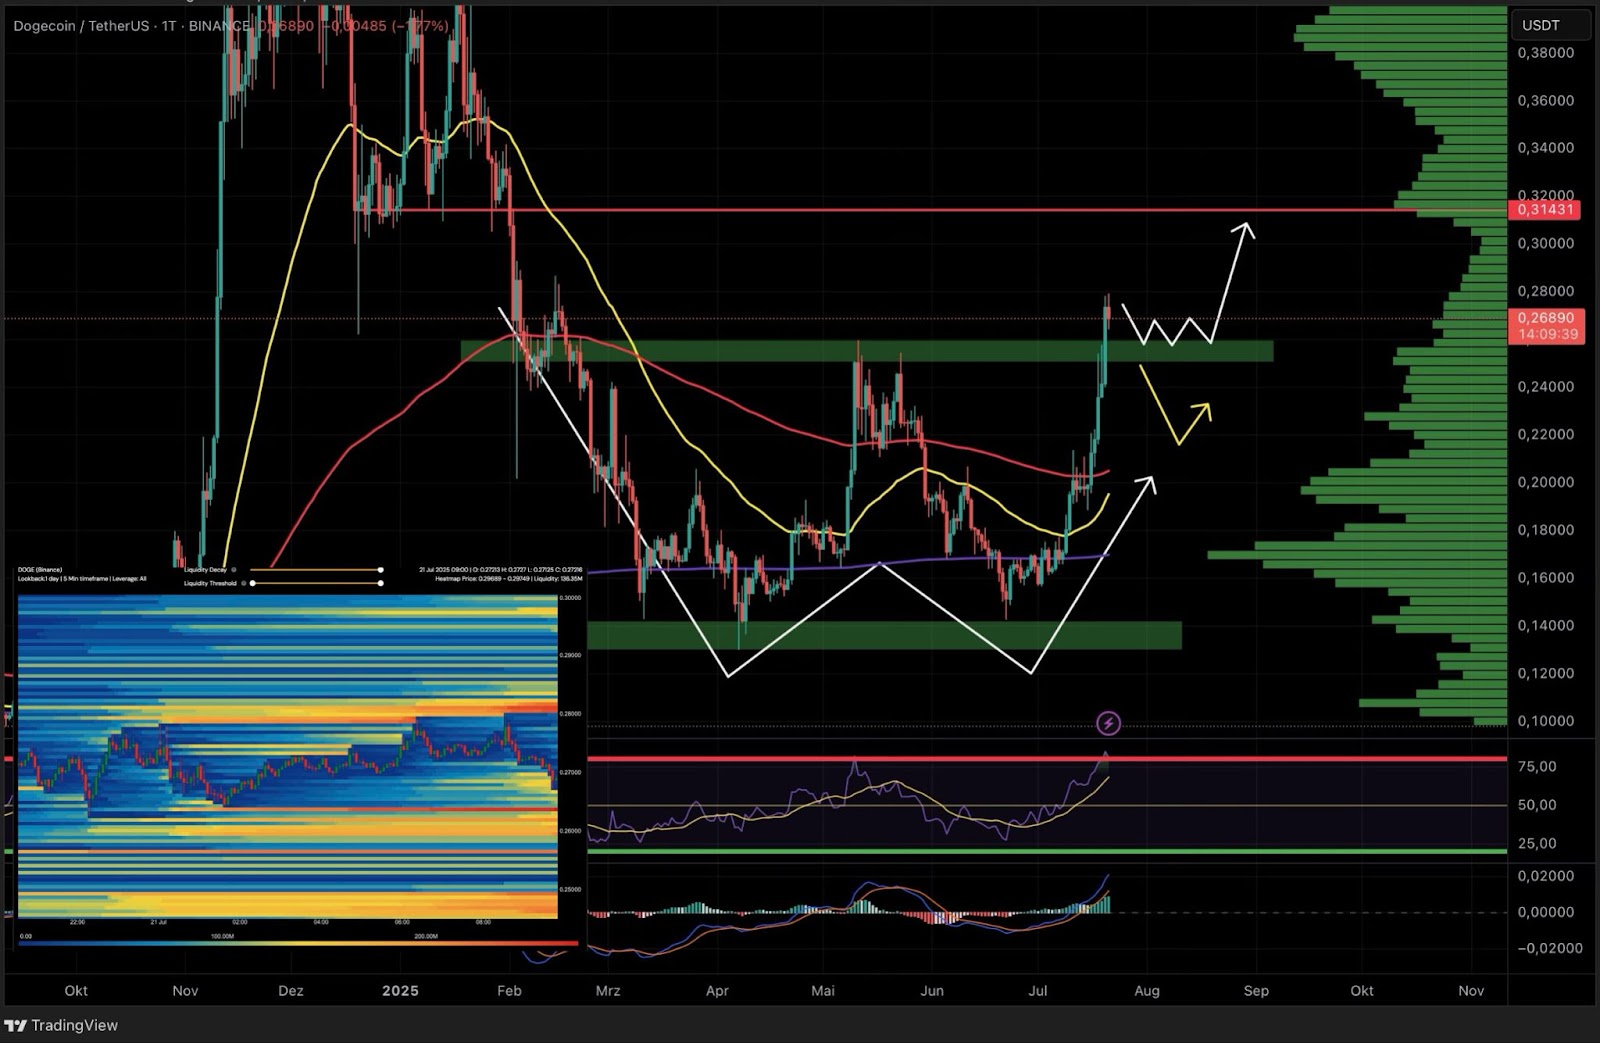Click the 0,30000 price axis label
This screenshot has height=1043, width=1600.
click(1546, 243)
